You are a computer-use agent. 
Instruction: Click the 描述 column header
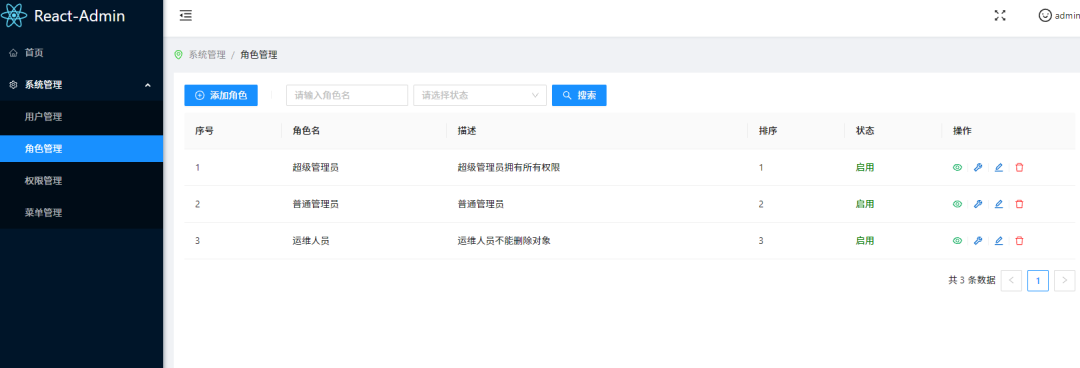(x=467, y=131)
